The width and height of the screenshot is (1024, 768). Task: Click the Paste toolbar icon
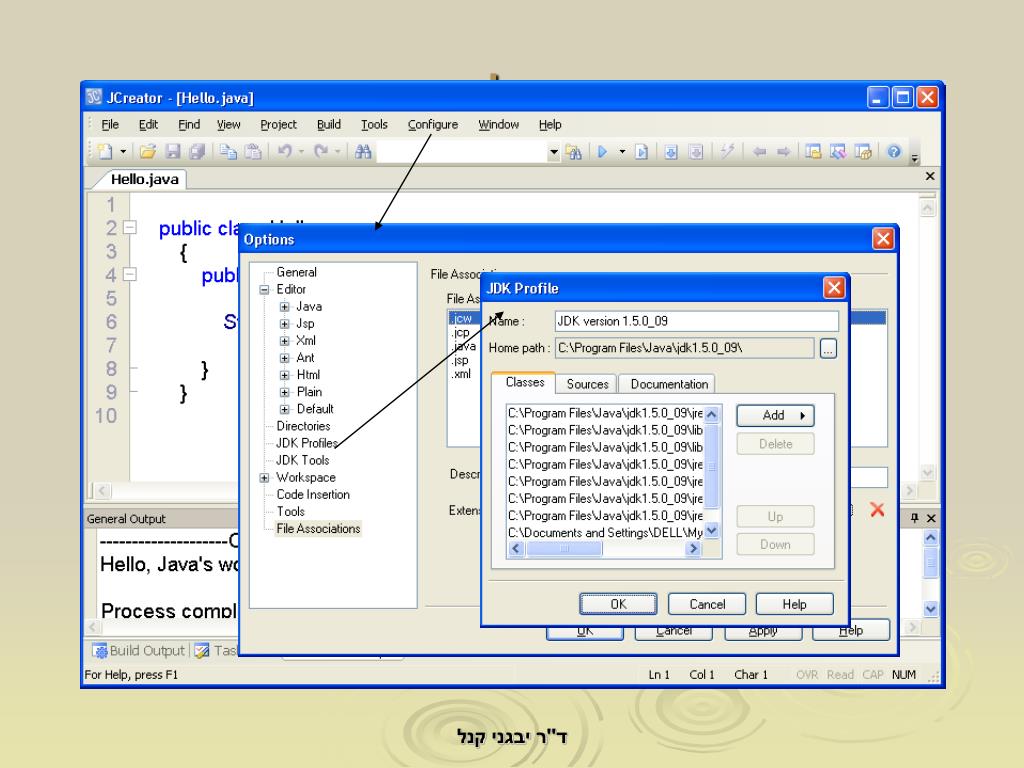pos(253,152)
